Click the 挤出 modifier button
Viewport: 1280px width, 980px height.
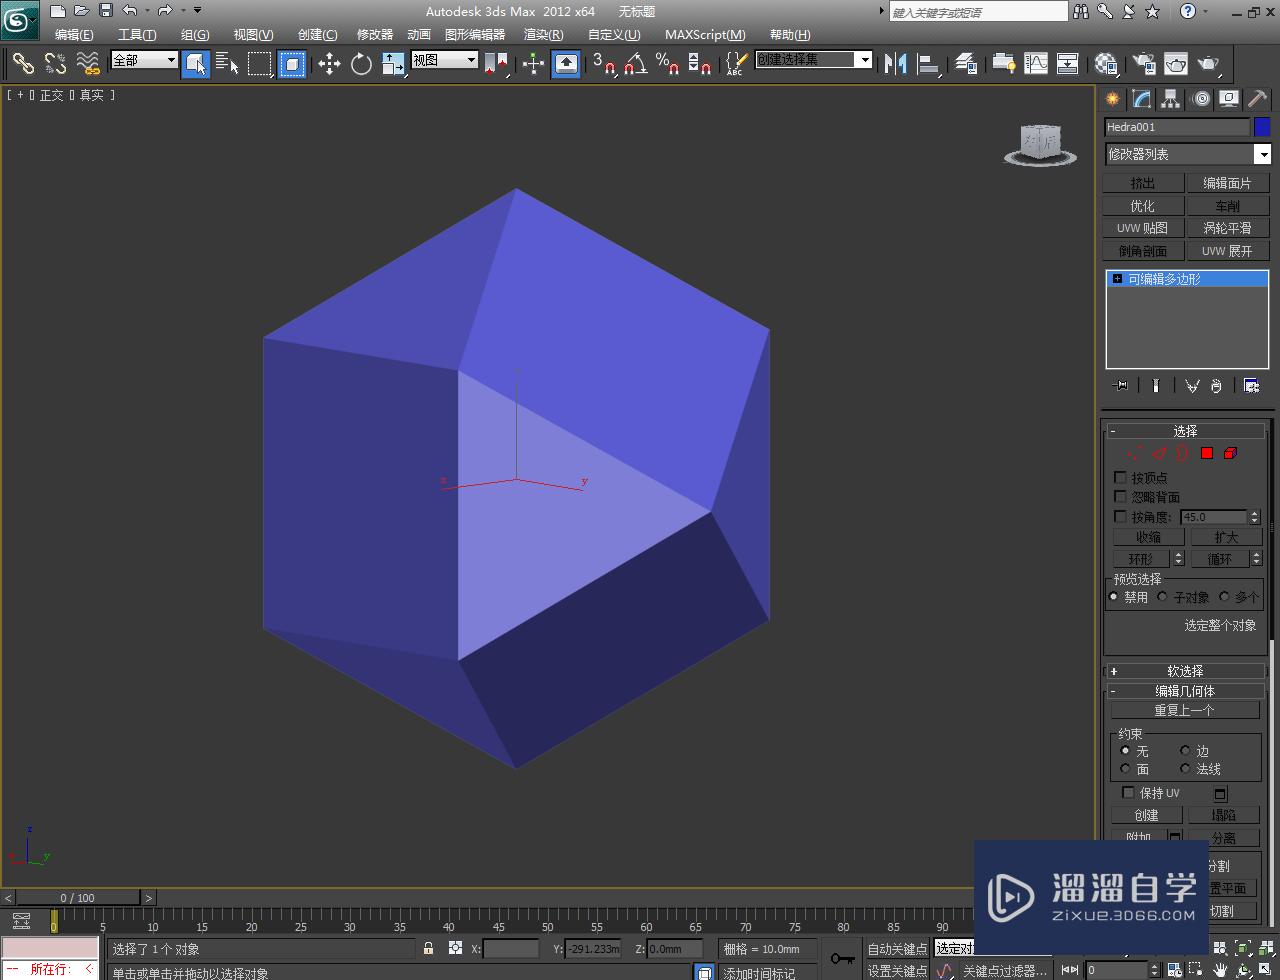1143,183
